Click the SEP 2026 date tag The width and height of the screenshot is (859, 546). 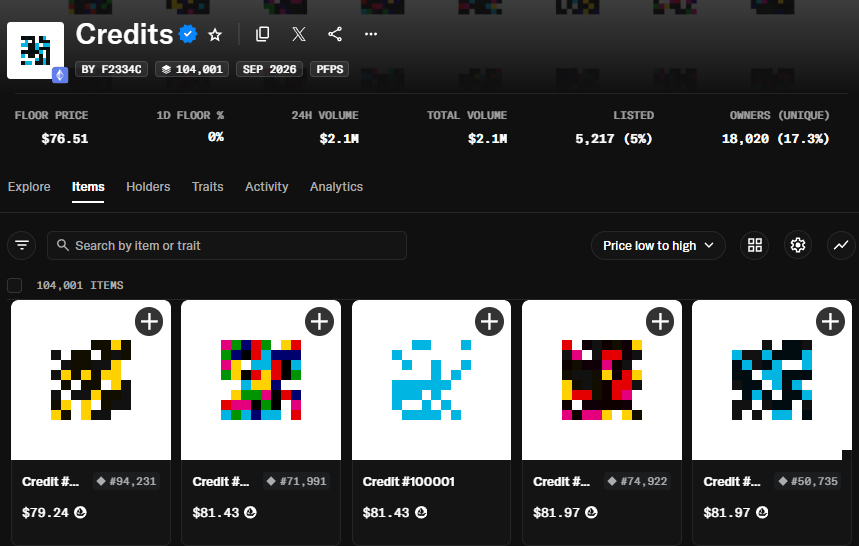(270, 69)
